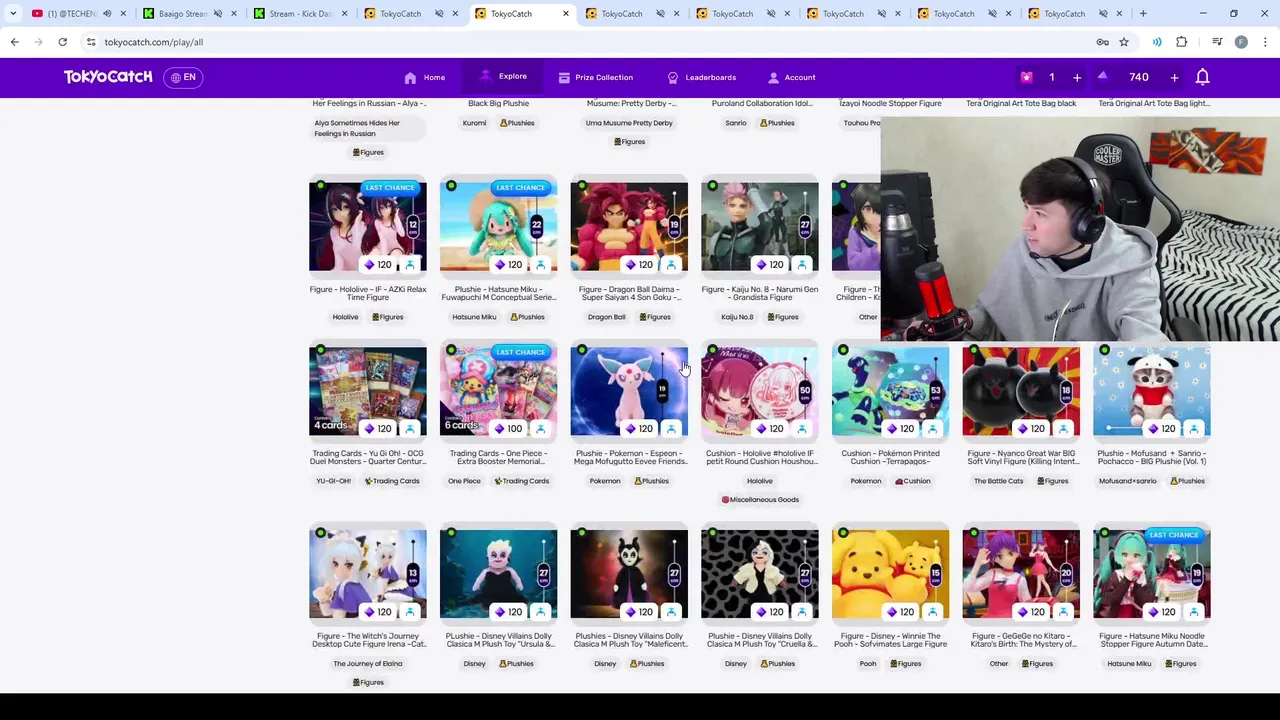Viewport: 1280px width, 720px height.
Task: View site information icon in address bar
Action: tap(90, 42)
